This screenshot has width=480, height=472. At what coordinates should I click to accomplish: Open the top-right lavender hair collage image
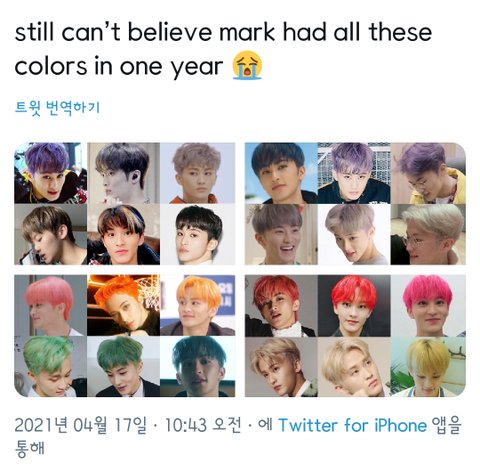355,204
